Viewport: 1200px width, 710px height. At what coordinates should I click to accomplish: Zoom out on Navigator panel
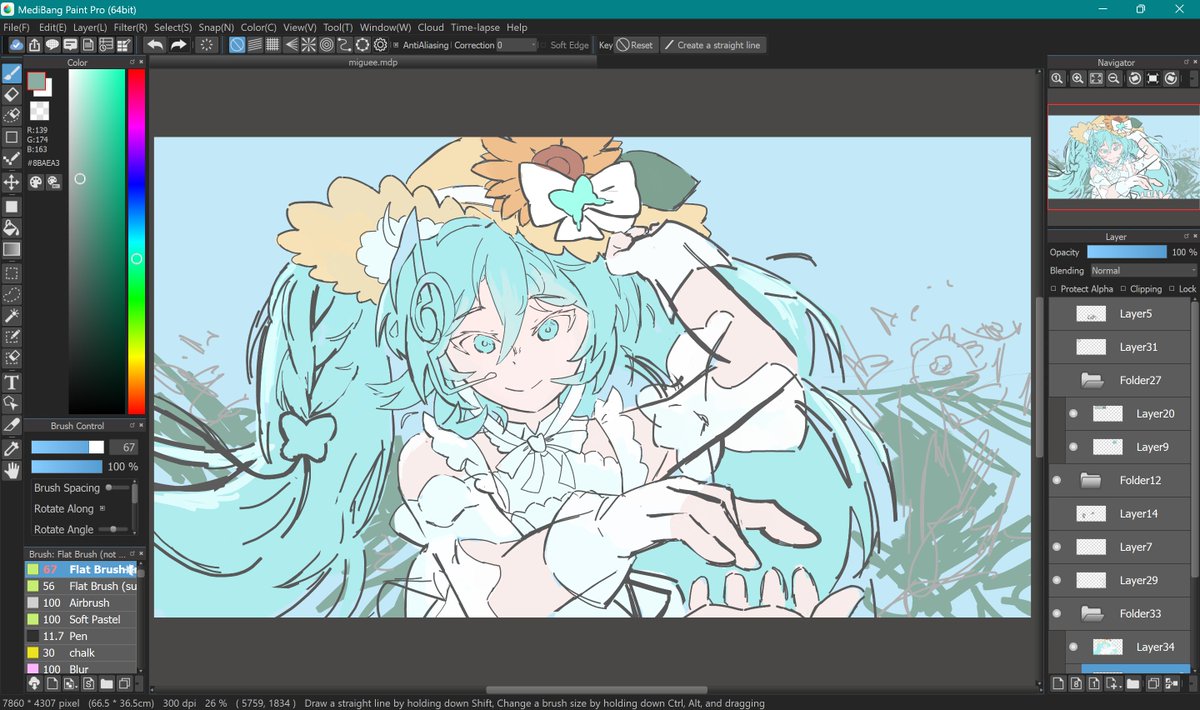click(1114, 78)
